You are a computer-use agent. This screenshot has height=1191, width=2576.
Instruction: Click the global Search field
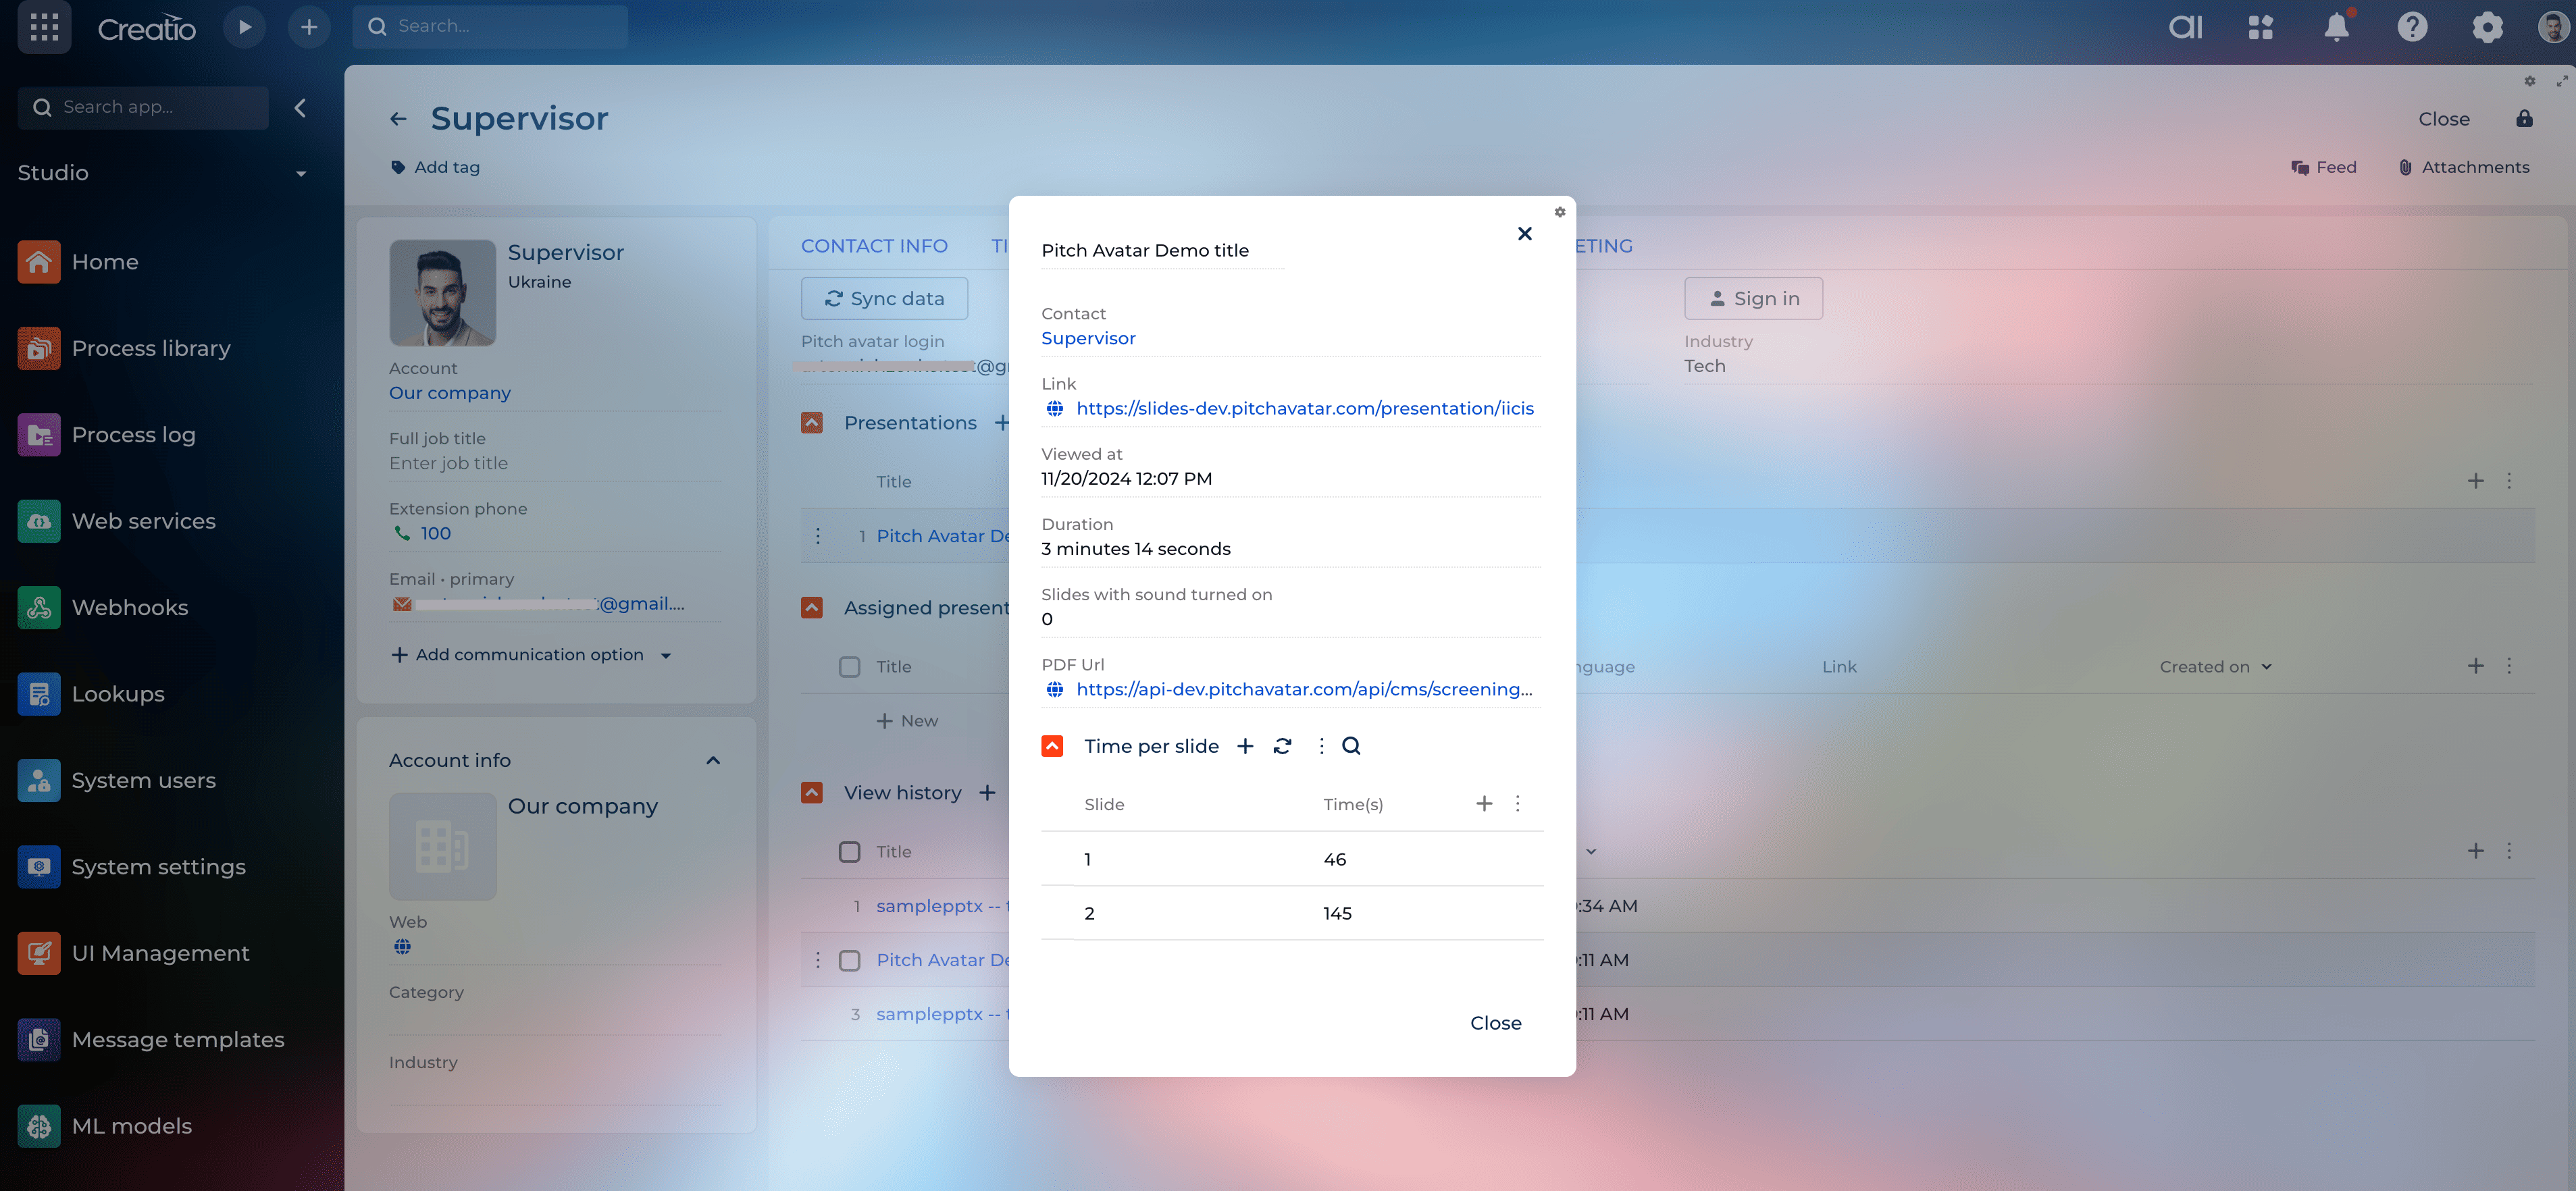489,26
